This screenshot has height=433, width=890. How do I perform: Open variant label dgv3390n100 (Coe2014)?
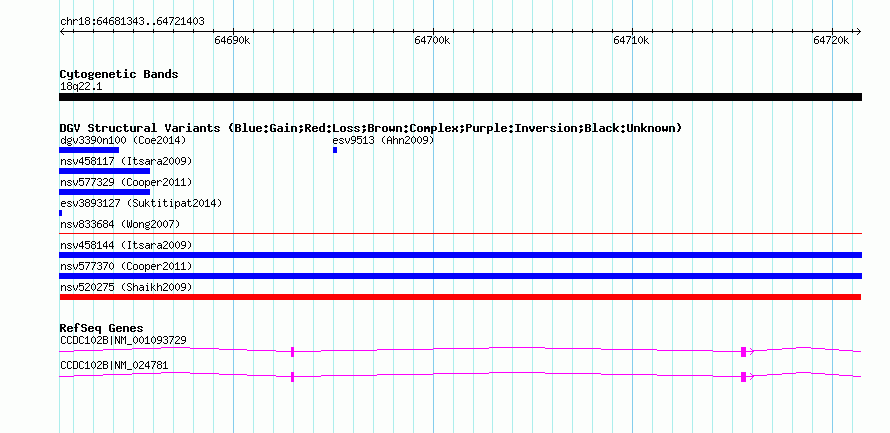click(123, 140)
